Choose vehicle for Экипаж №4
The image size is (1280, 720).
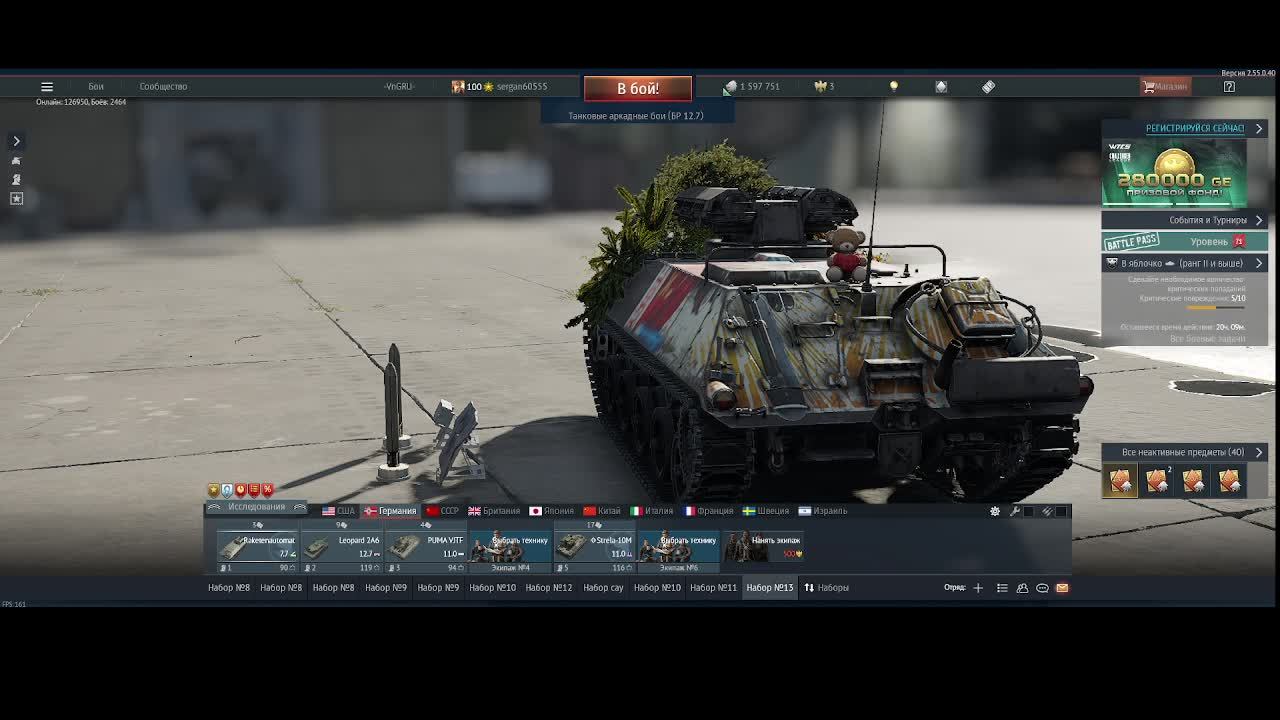point(510,547)
